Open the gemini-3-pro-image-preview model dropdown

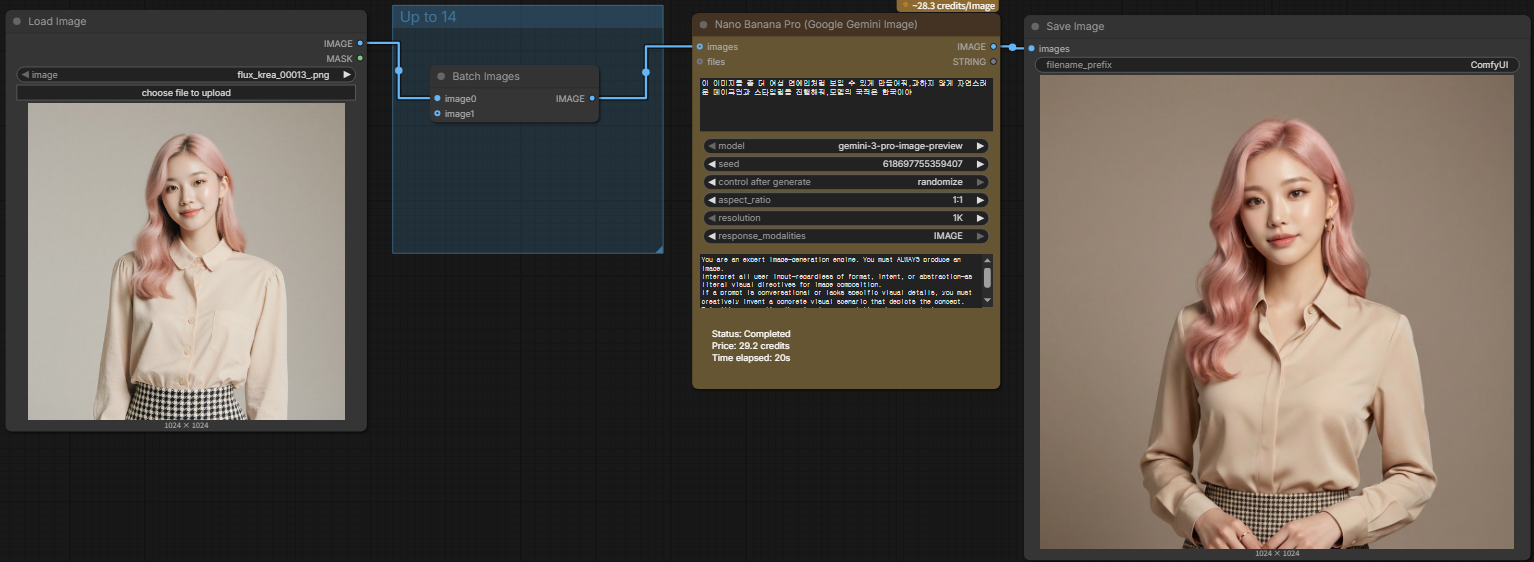pyautogui.click(x=846, y=146)
